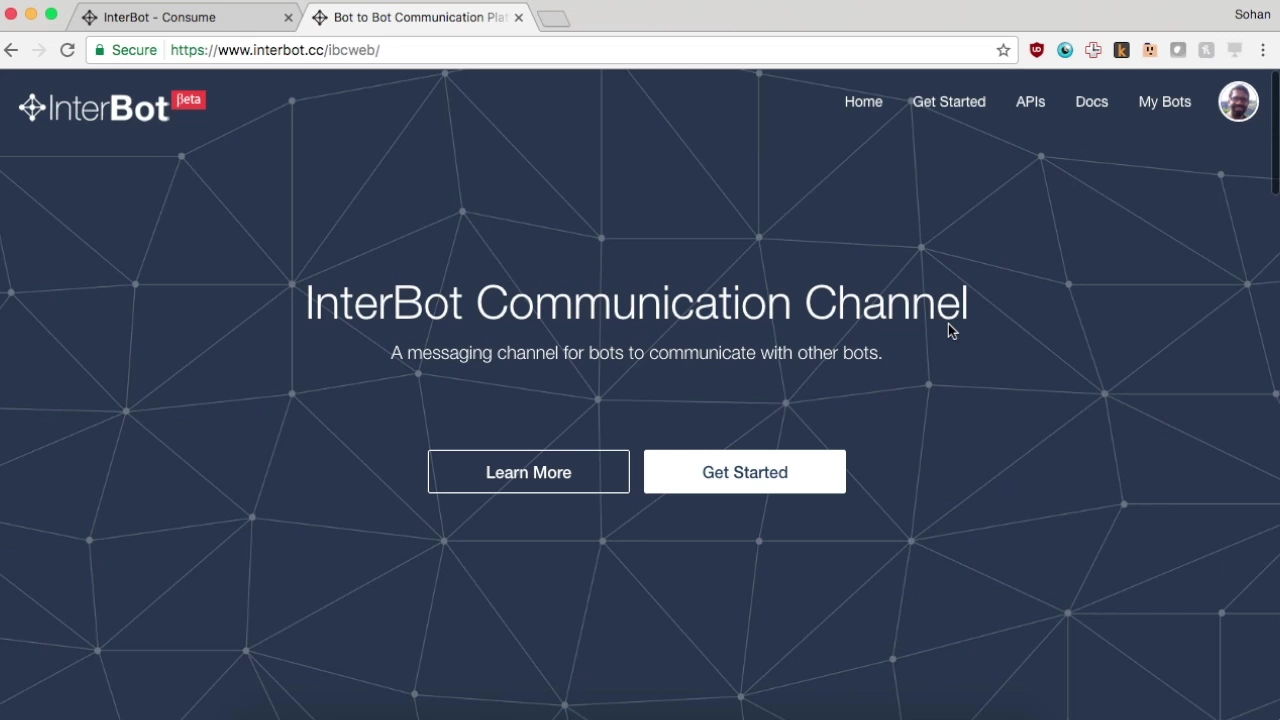This screenshot has width=1280, height=720.
Task: Click the blue eye extension icon
Action: 1065,50
